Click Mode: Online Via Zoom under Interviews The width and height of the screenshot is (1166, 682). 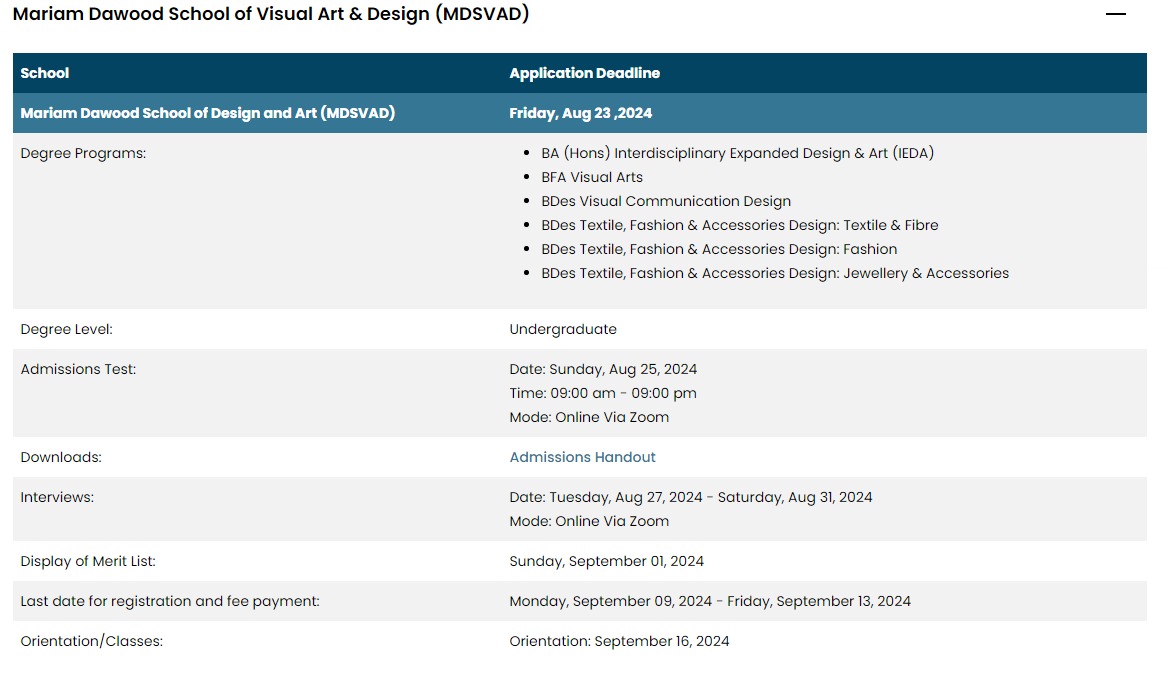coord(589,521)
